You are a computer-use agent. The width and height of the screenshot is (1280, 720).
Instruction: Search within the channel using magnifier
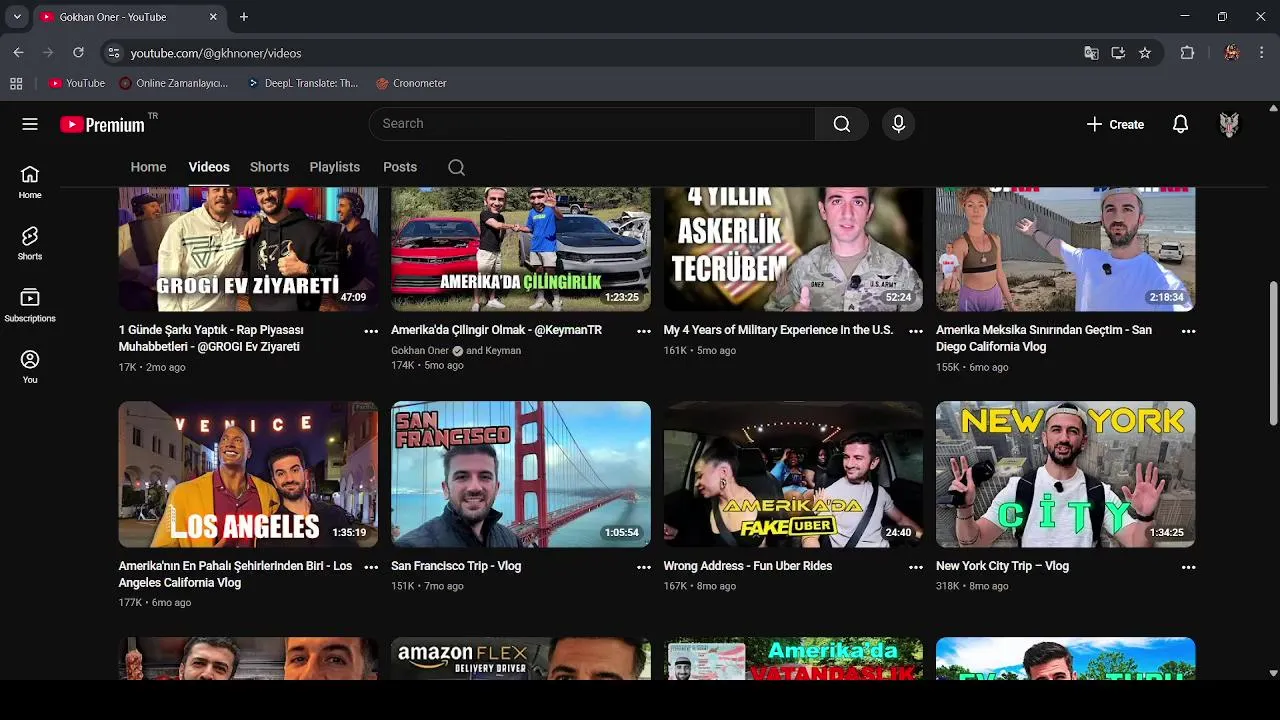click(456, 167)
